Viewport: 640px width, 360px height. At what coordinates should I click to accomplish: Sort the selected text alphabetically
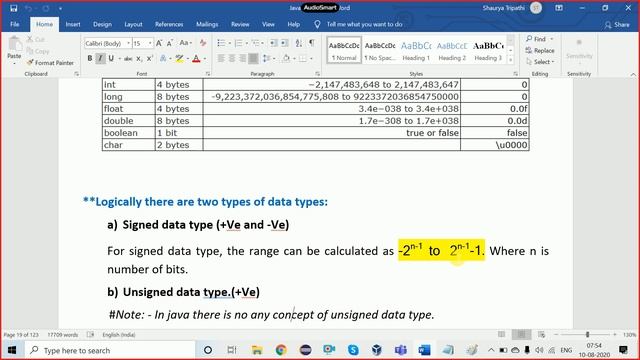299,43
